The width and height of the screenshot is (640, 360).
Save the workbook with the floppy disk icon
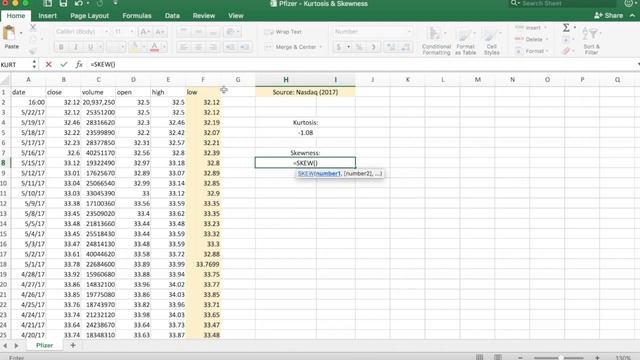(x=63, y=4)
